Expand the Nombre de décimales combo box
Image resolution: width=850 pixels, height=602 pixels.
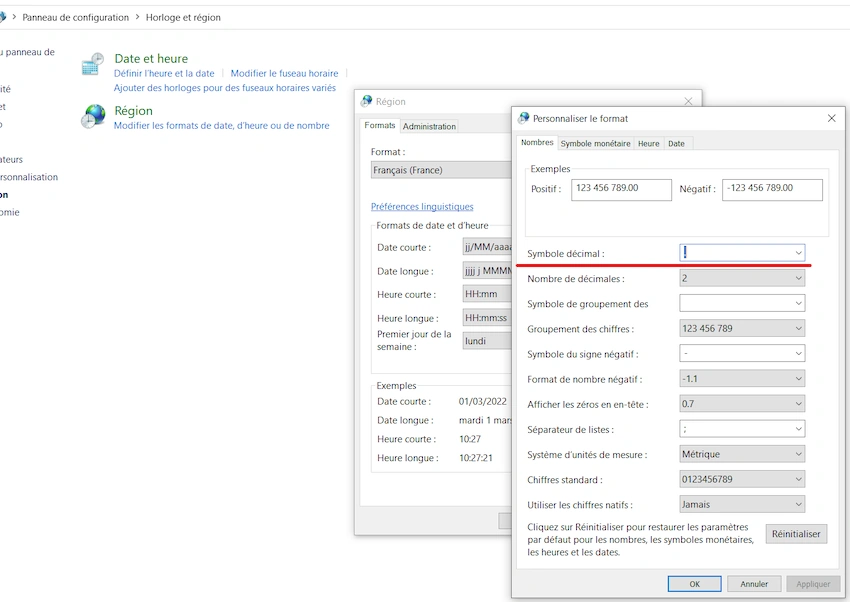742,278
